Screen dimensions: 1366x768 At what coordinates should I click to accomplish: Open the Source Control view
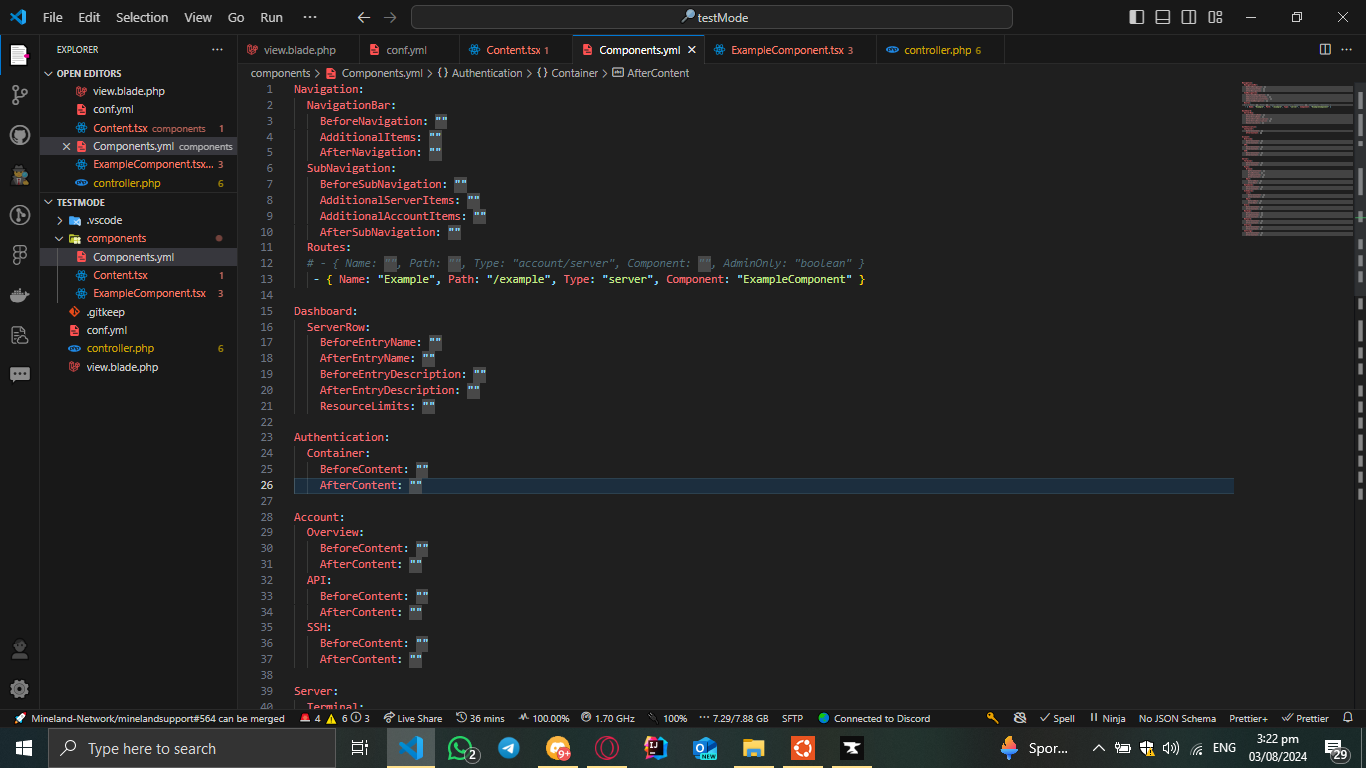(19, 95)
